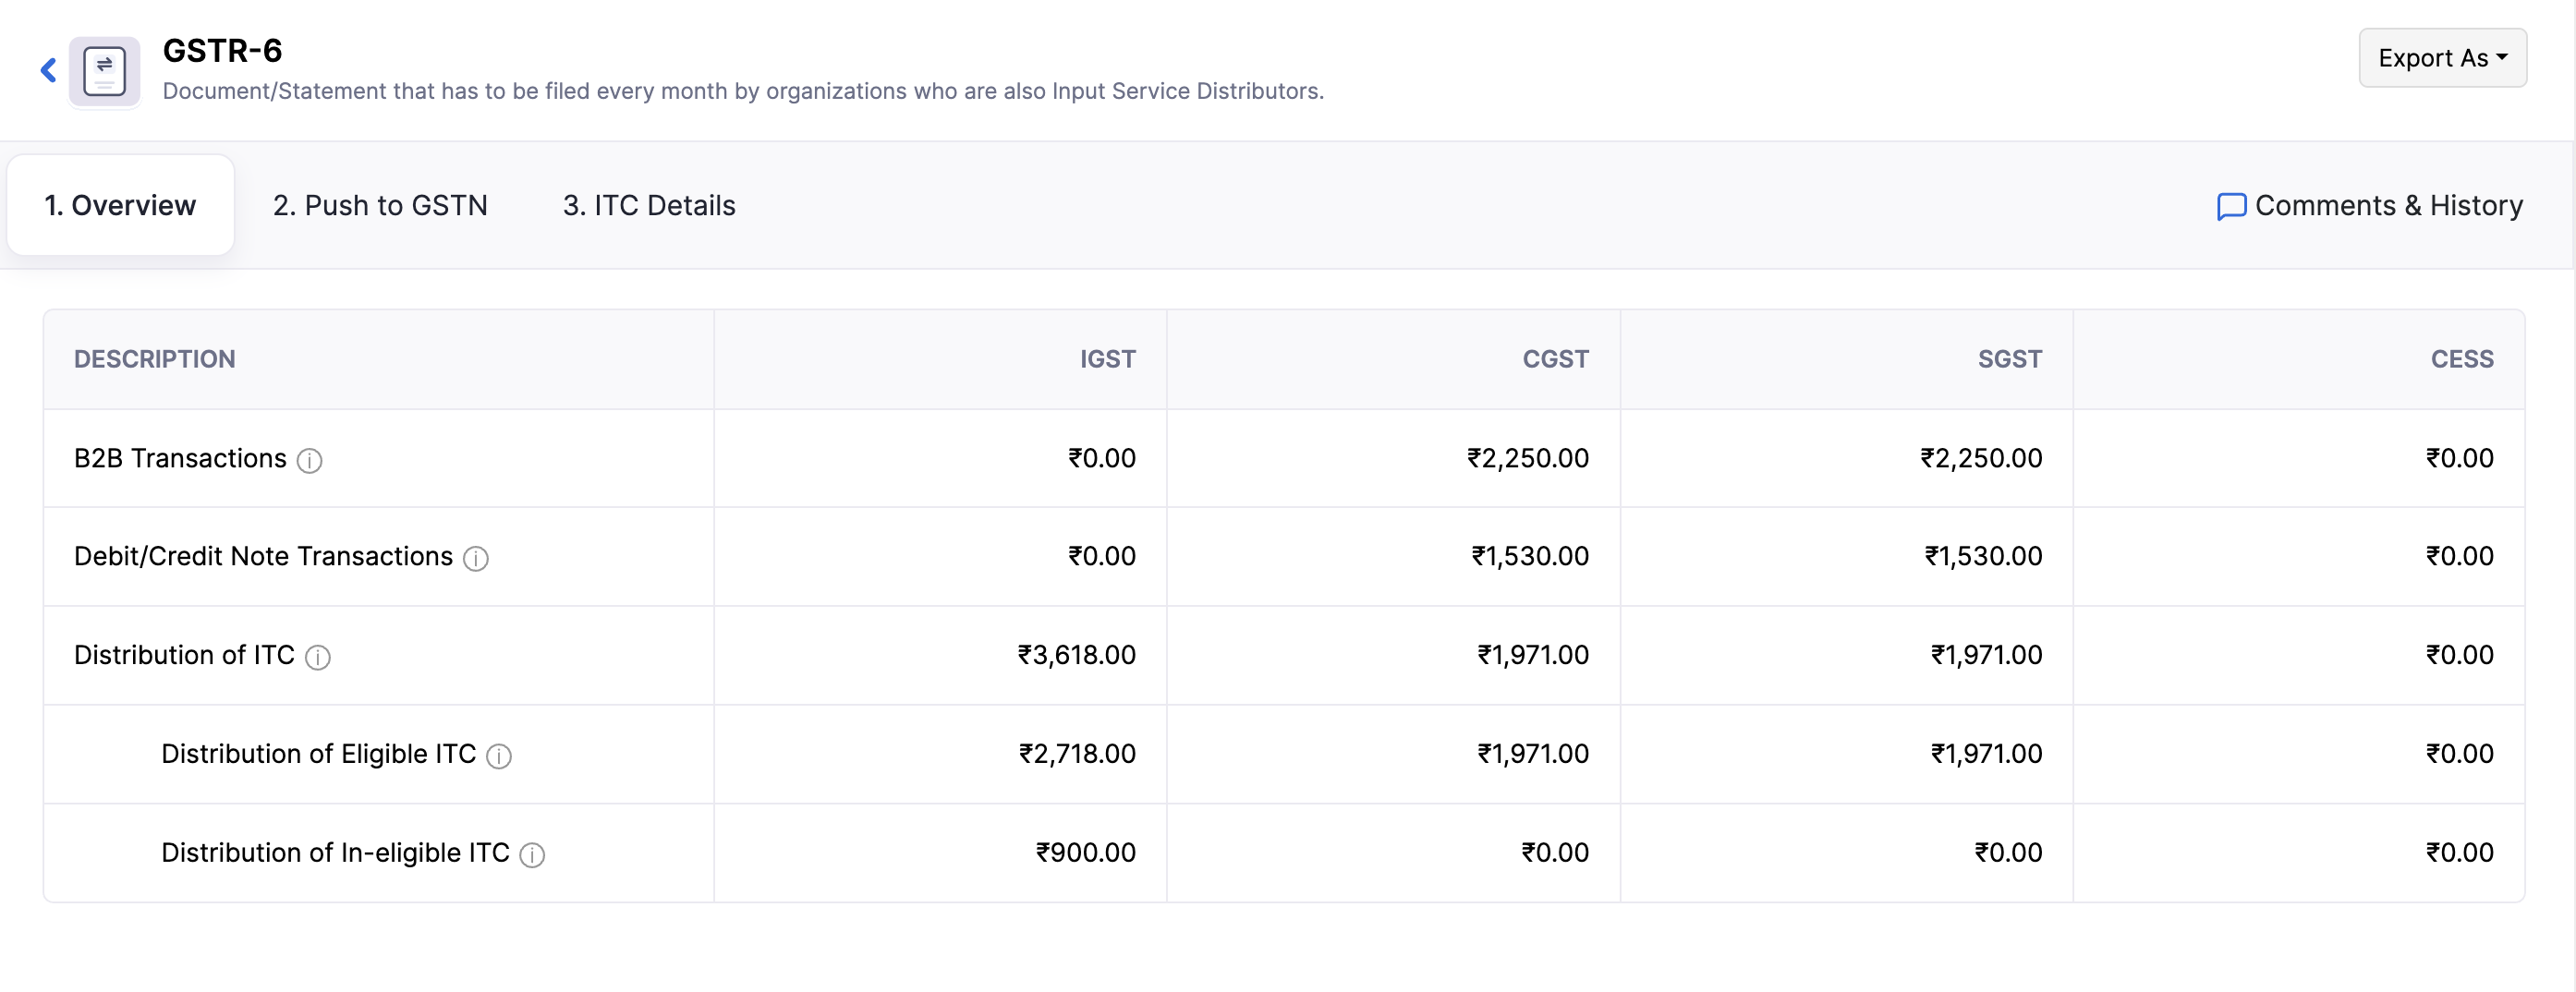Click info icon for Debit/Credit Note Transactions
The height and width of the screenshot is (992, 2576).
pyautogui.click(x=476, y=558)
